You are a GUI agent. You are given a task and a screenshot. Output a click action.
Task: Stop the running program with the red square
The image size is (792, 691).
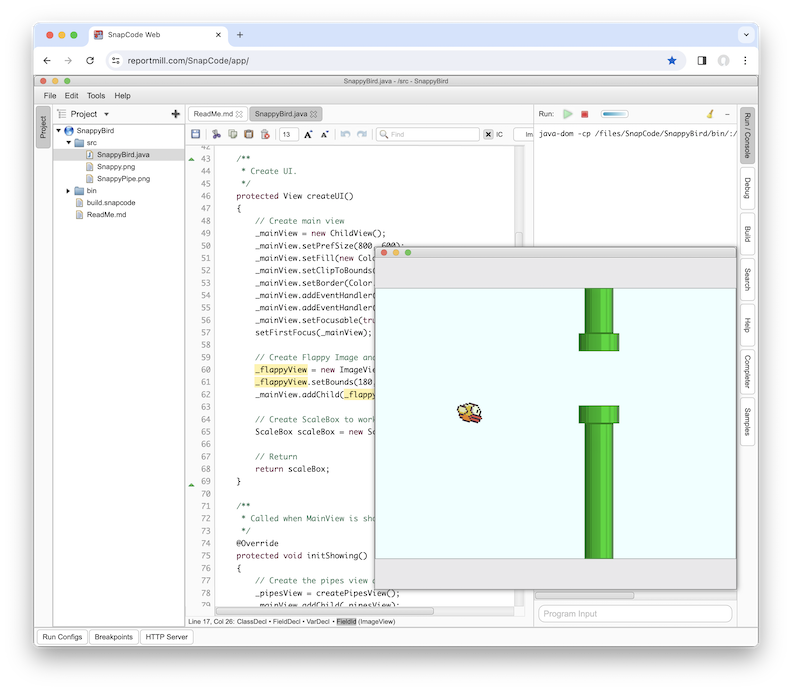pos(584,114)
